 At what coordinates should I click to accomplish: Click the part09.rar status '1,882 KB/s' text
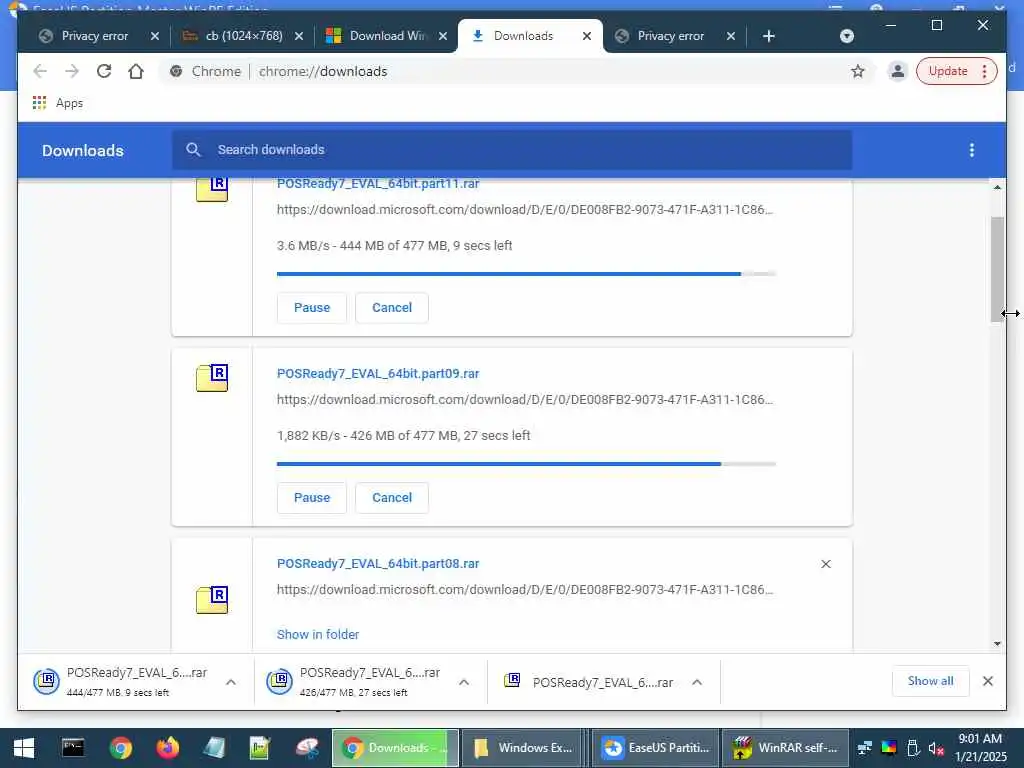coord(403,436)
